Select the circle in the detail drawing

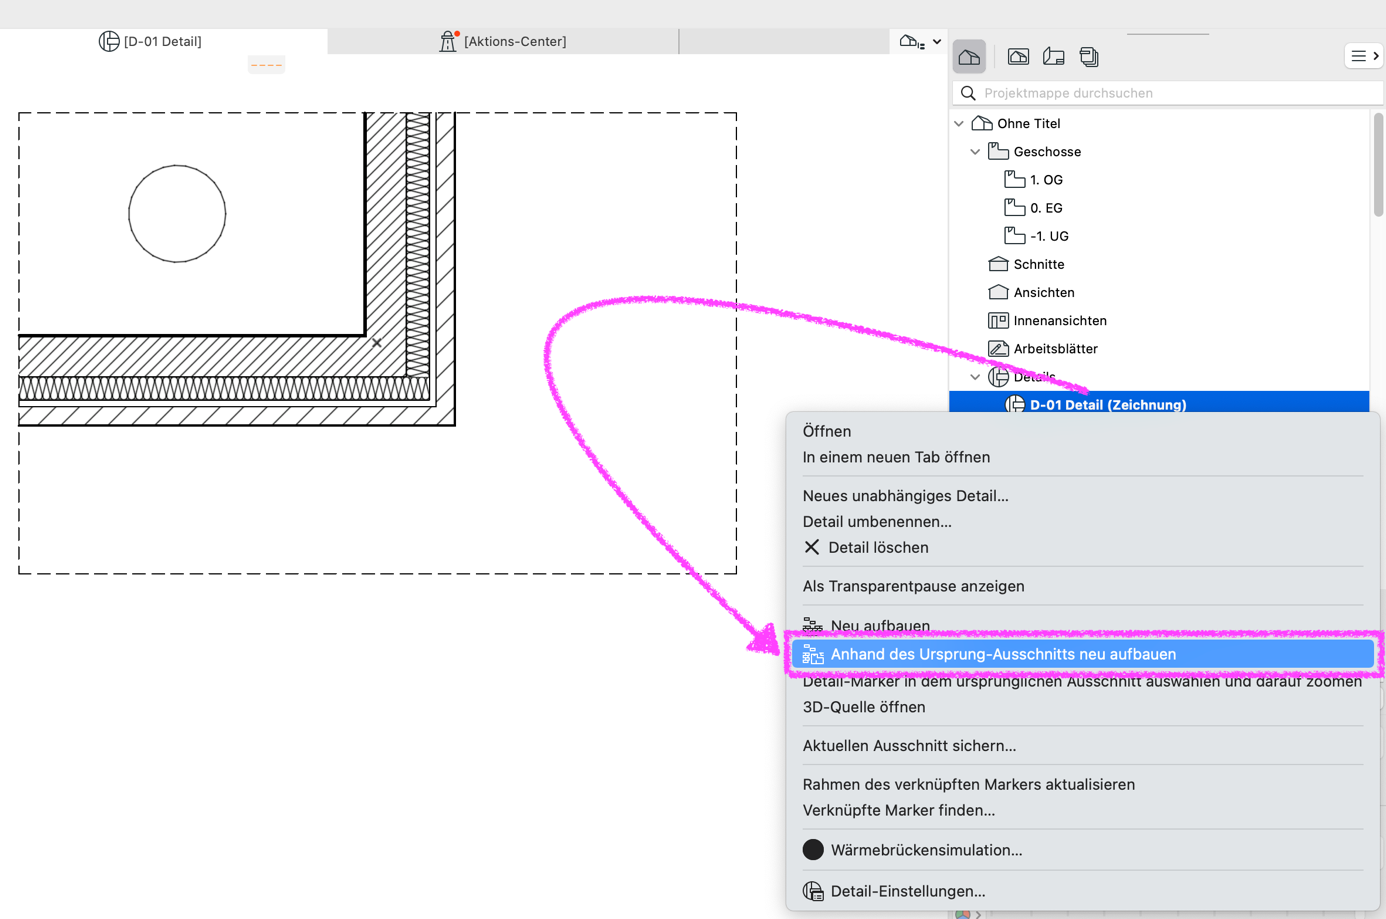pyautogui.click(x=177, y=214)
